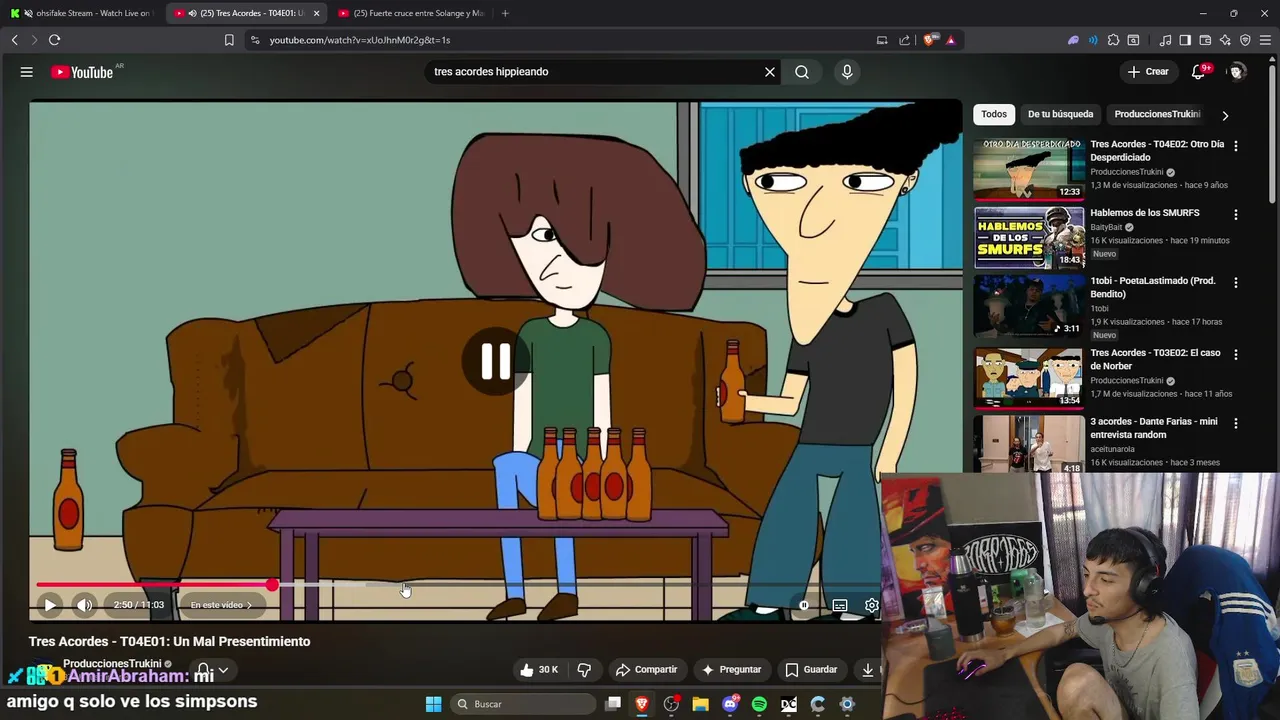Open File Explorer from the taskbar
Viewport: 1280px width, 720px height.
700,704
